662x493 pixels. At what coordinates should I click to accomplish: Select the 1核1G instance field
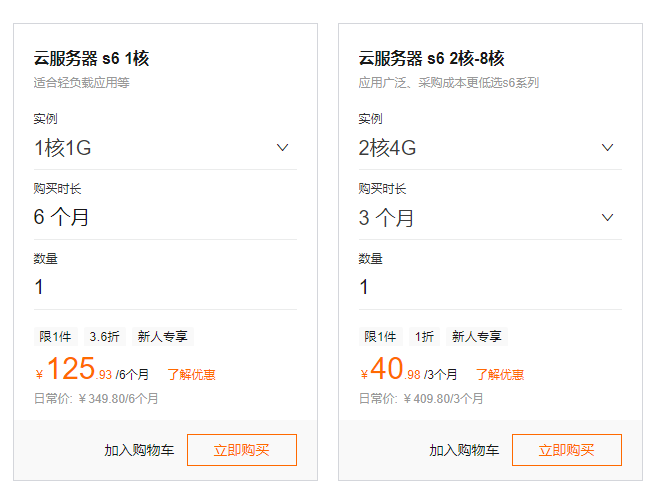tap(150, 148)
